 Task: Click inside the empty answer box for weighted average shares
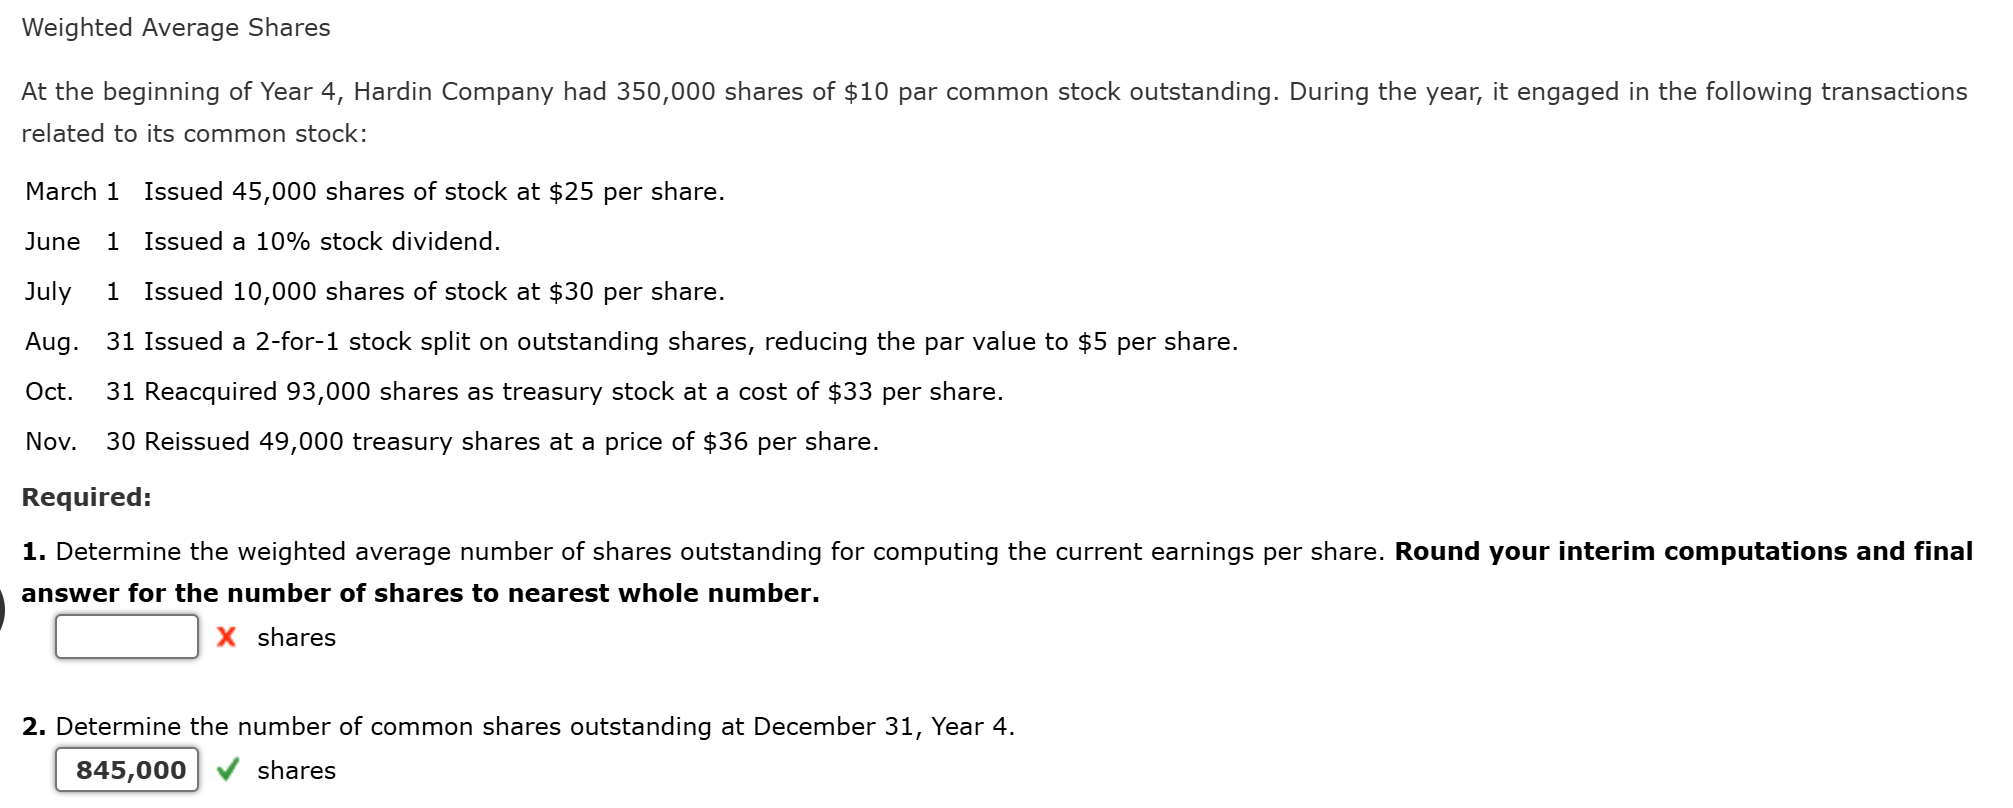(126, 637)
